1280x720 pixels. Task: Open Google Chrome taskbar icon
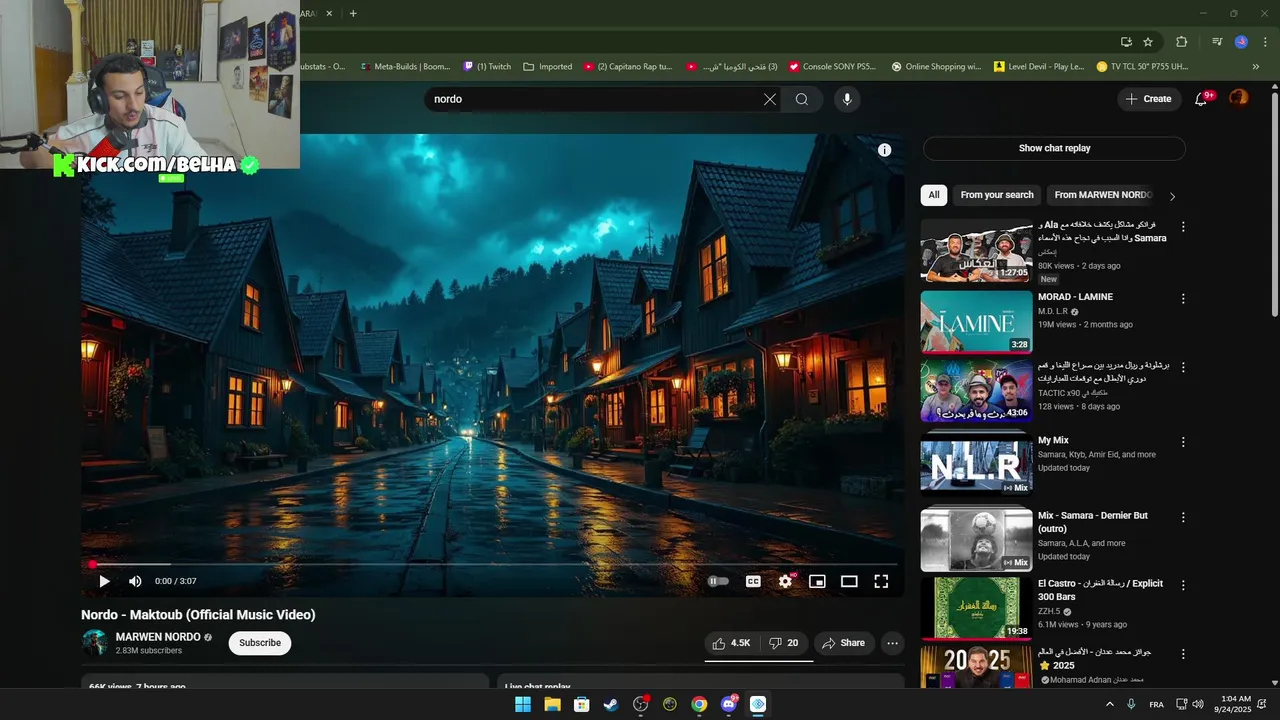click(x=699, y=704)
